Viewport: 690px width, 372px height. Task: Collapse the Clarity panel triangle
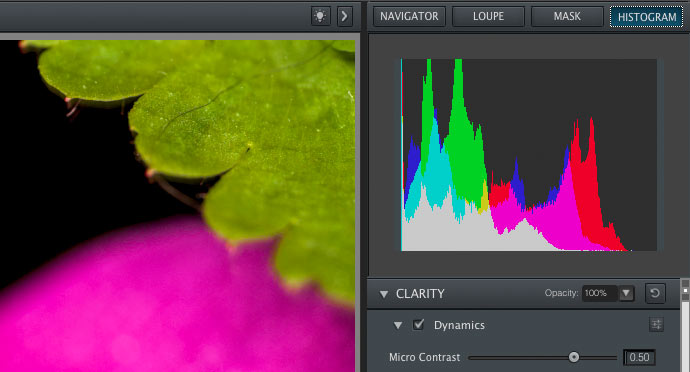tap(384, 294)
